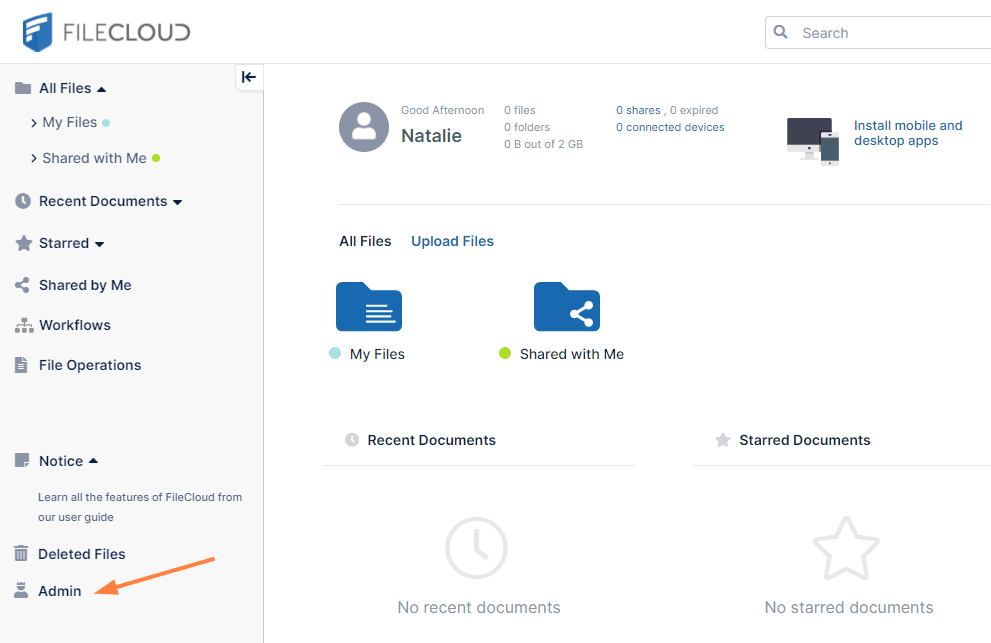The height and width of the screenshot is (643, 991).
Task: Open Workflows in the sidebar
Action: pos(74,325)
